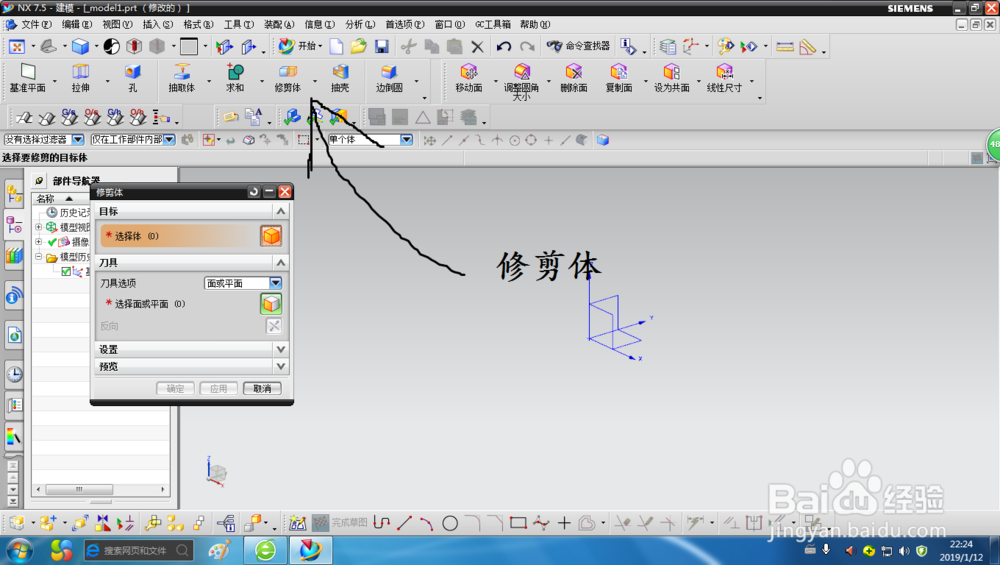Click the Cancel (取消) button in dialog

coord(262,388)
